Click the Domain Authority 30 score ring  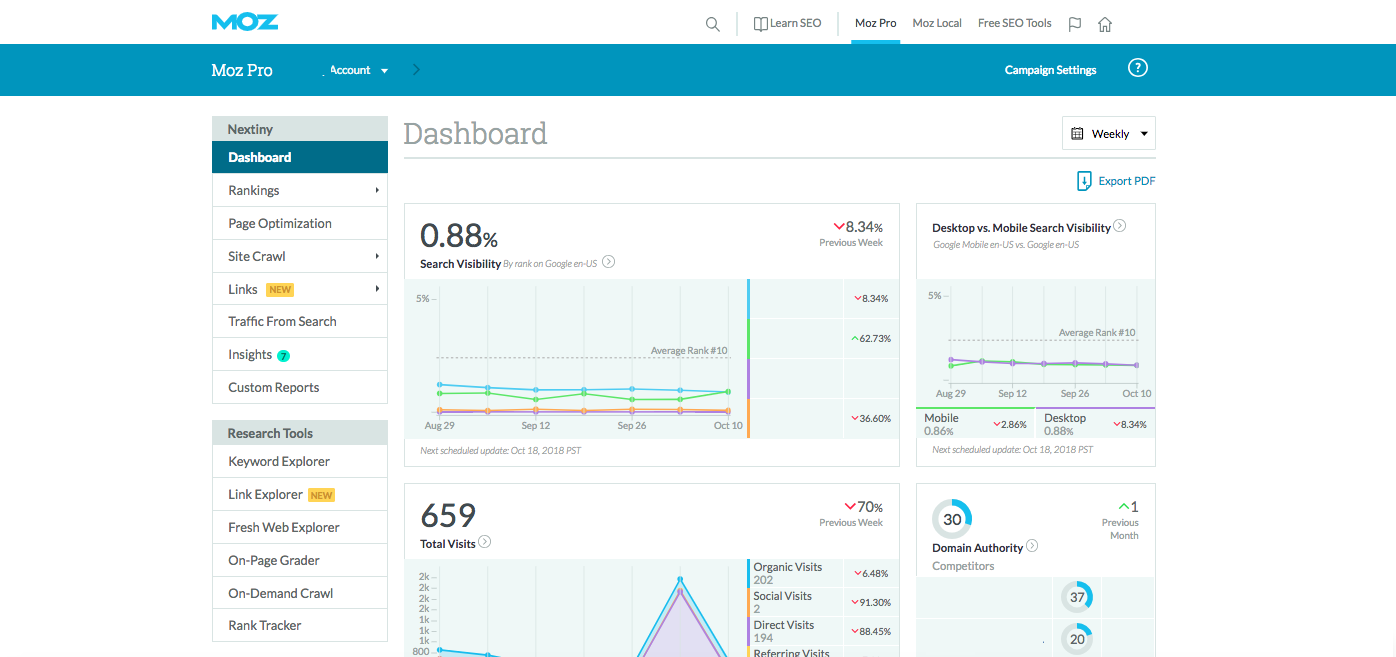[x=952, y=519]
